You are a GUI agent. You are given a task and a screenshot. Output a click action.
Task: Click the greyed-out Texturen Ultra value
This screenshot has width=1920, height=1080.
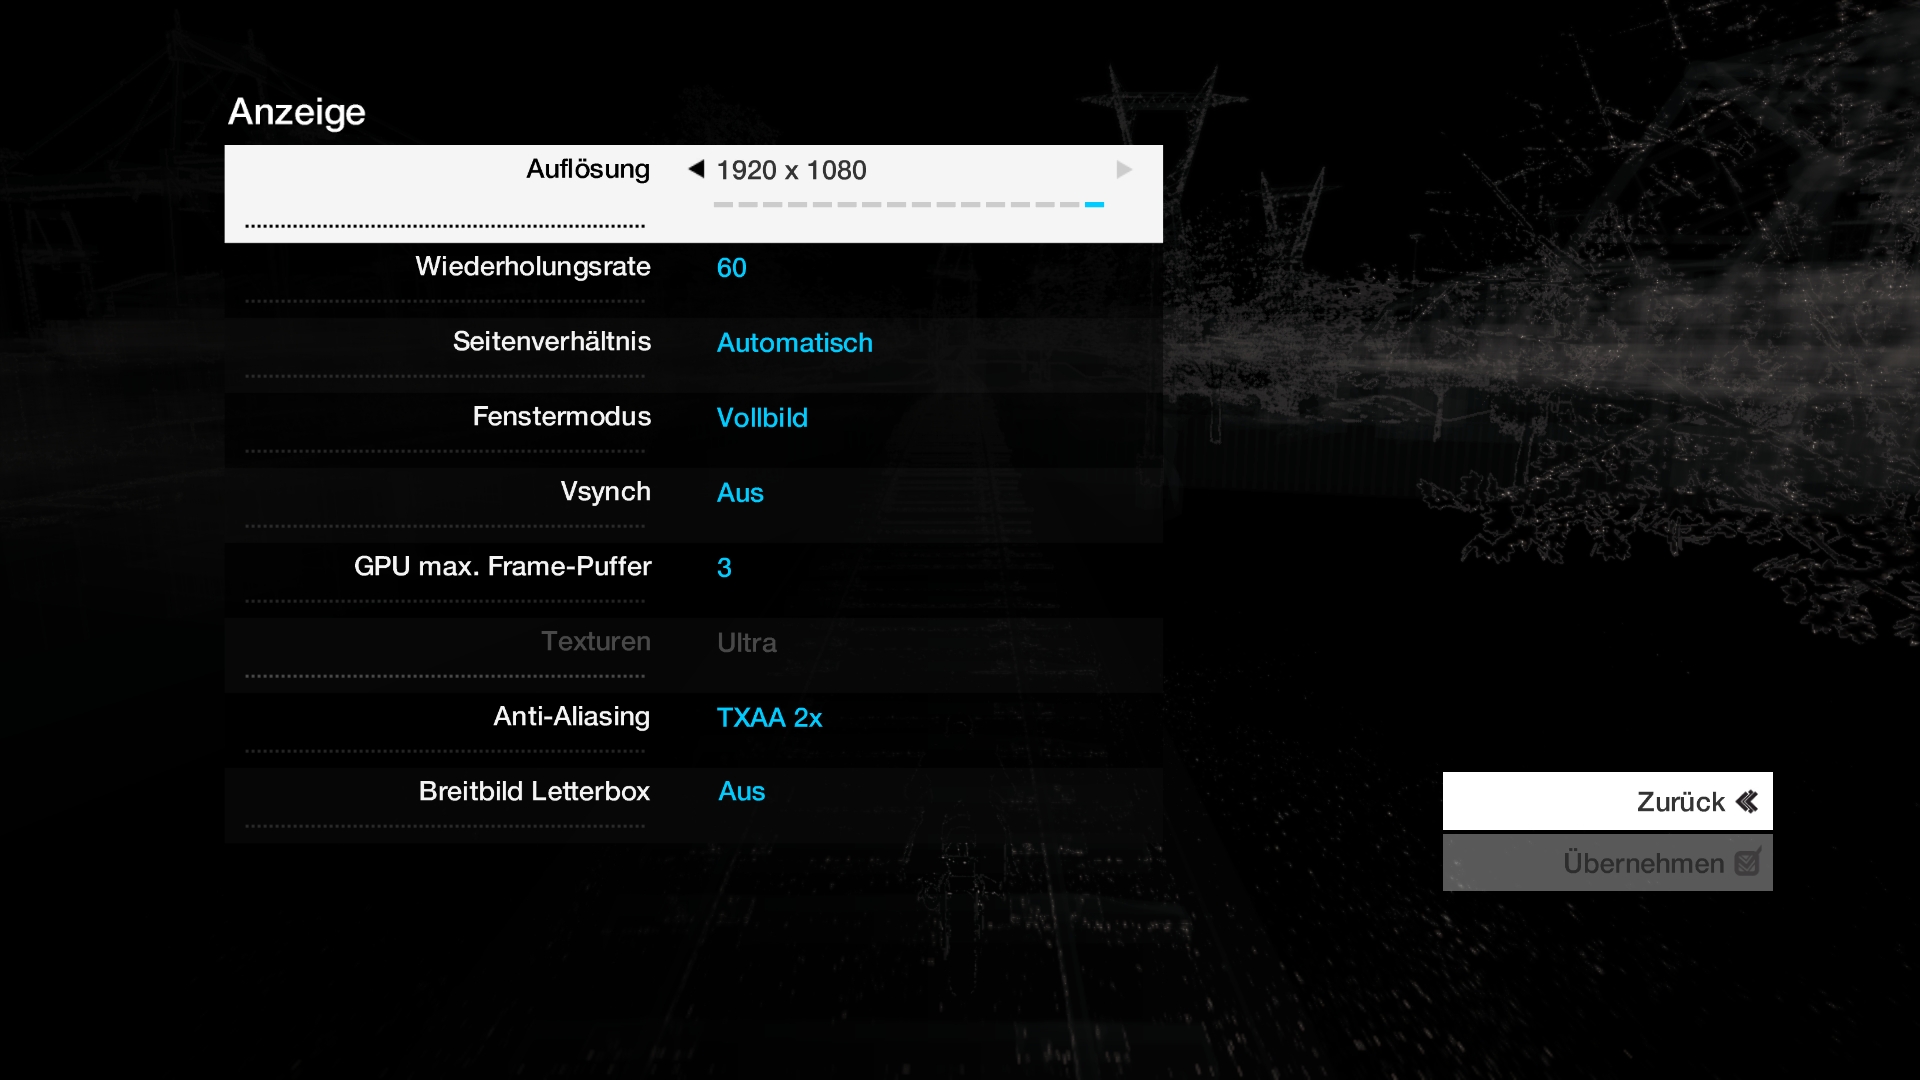[746, 643]
